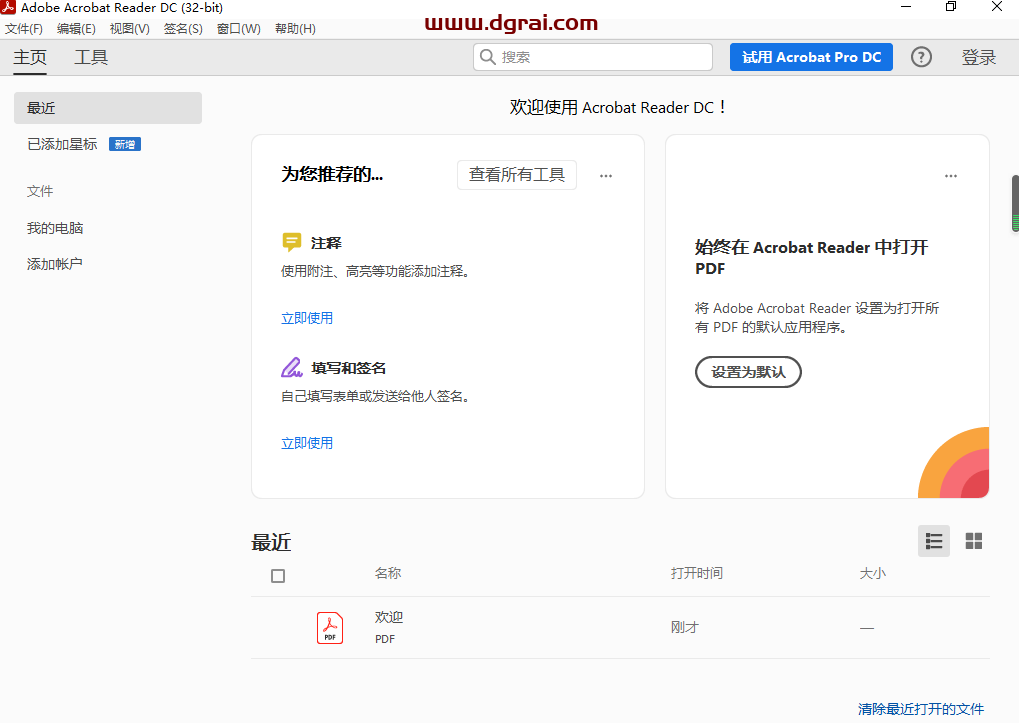This screenshot has width=1019, height=723.
Task: Click the Adobe Acrobat logo in title bar
Action: click(9, 8)
